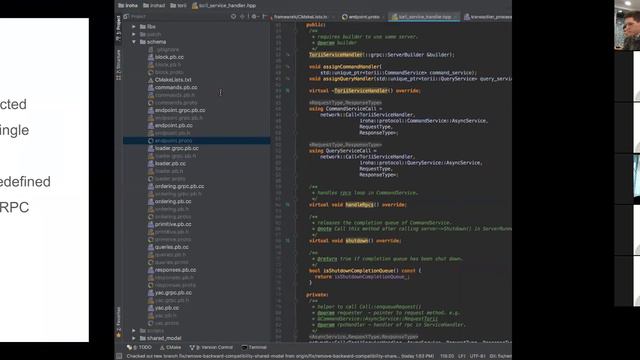The image size is (640, 360).
Task: Open the Project view dropdown
Action: [x=135, y=17]
